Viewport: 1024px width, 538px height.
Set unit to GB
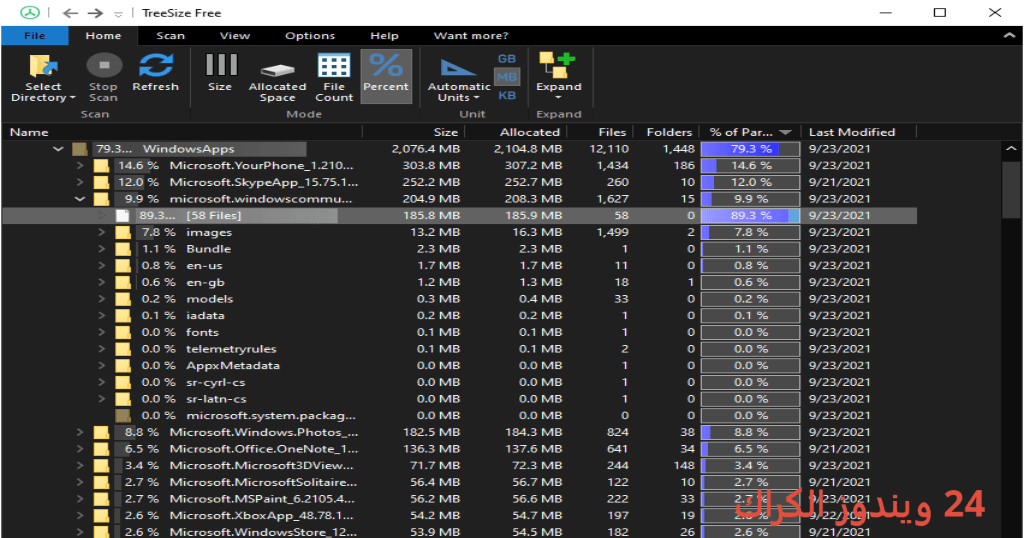(507, 59)
